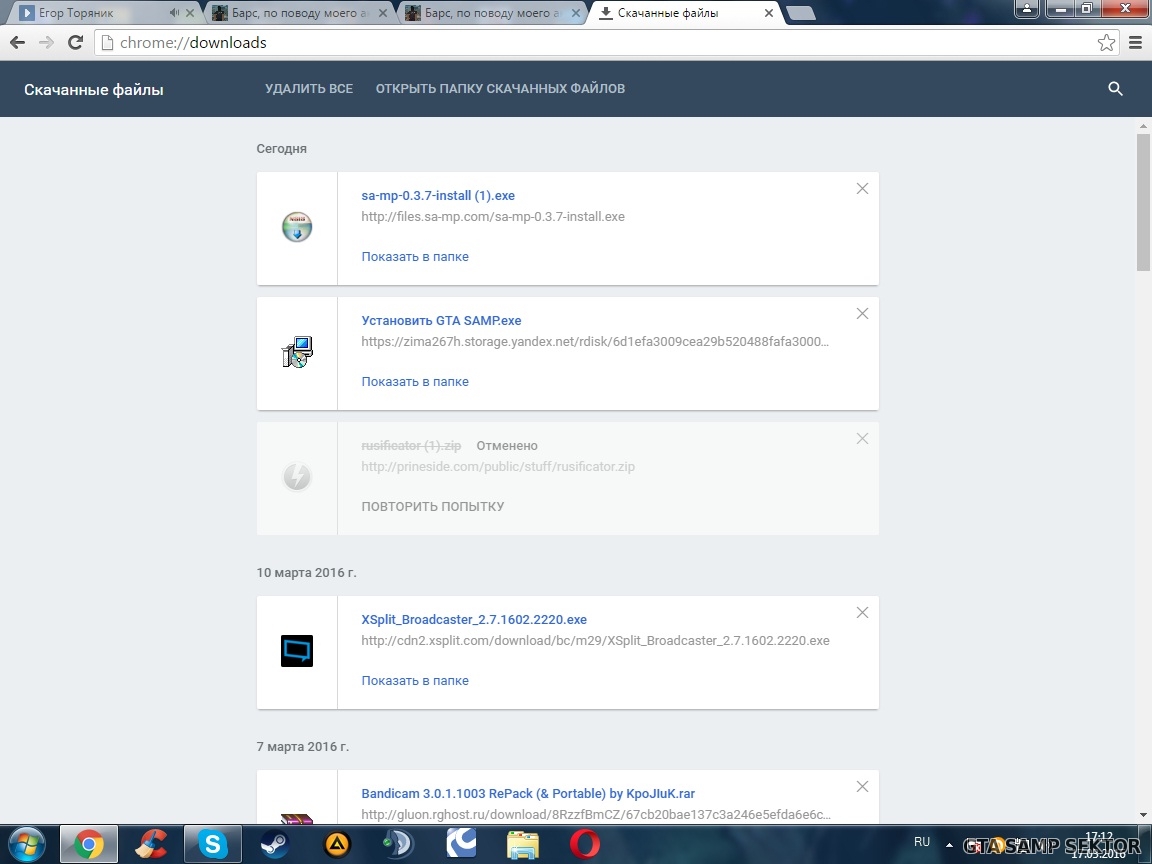
Task: Click the files.sa-mp.com source URL
Action: tap(493, 217)
